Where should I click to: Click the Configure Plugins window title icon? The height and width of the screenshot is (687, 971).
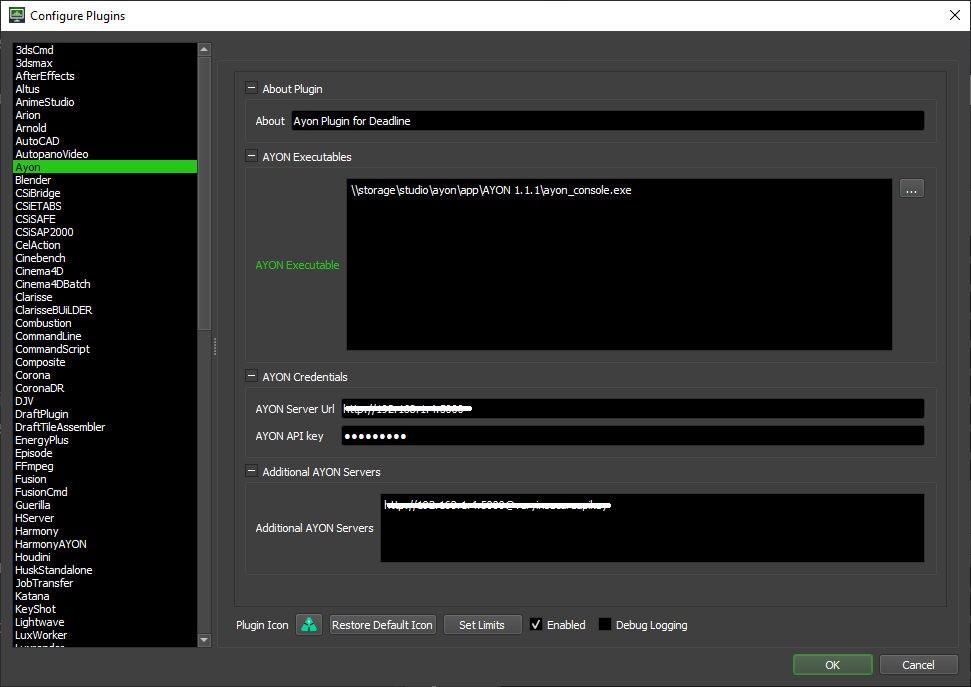(17, 15)
